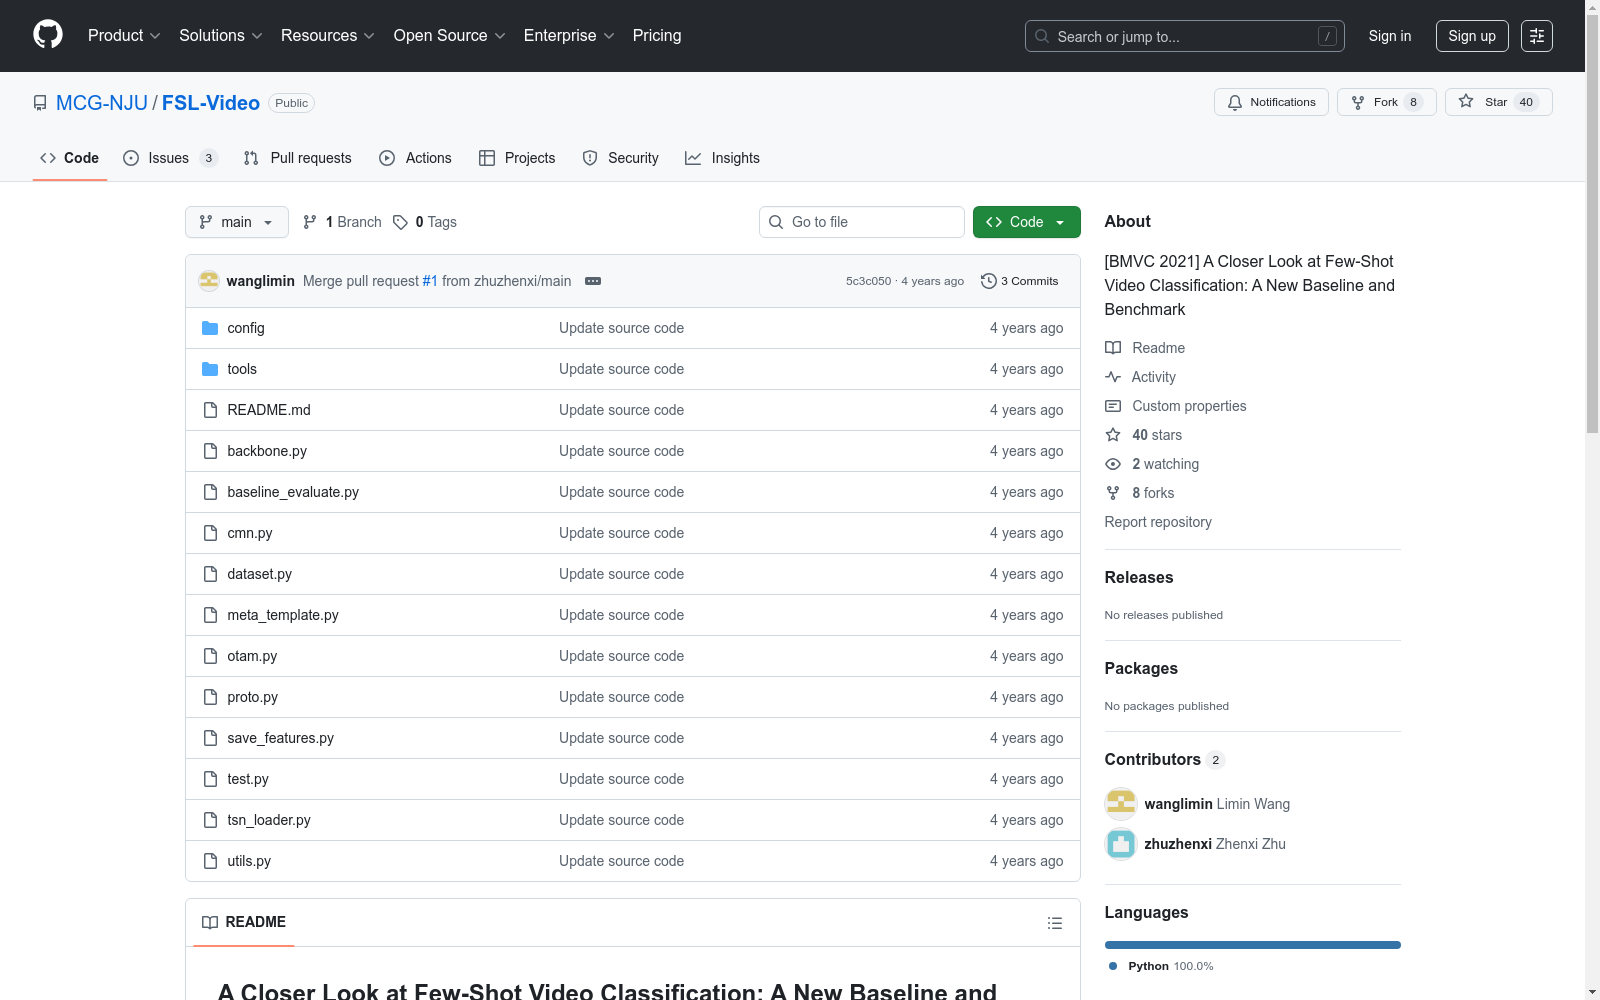Star the FSL-Video repository

(x=1498, y=102)
